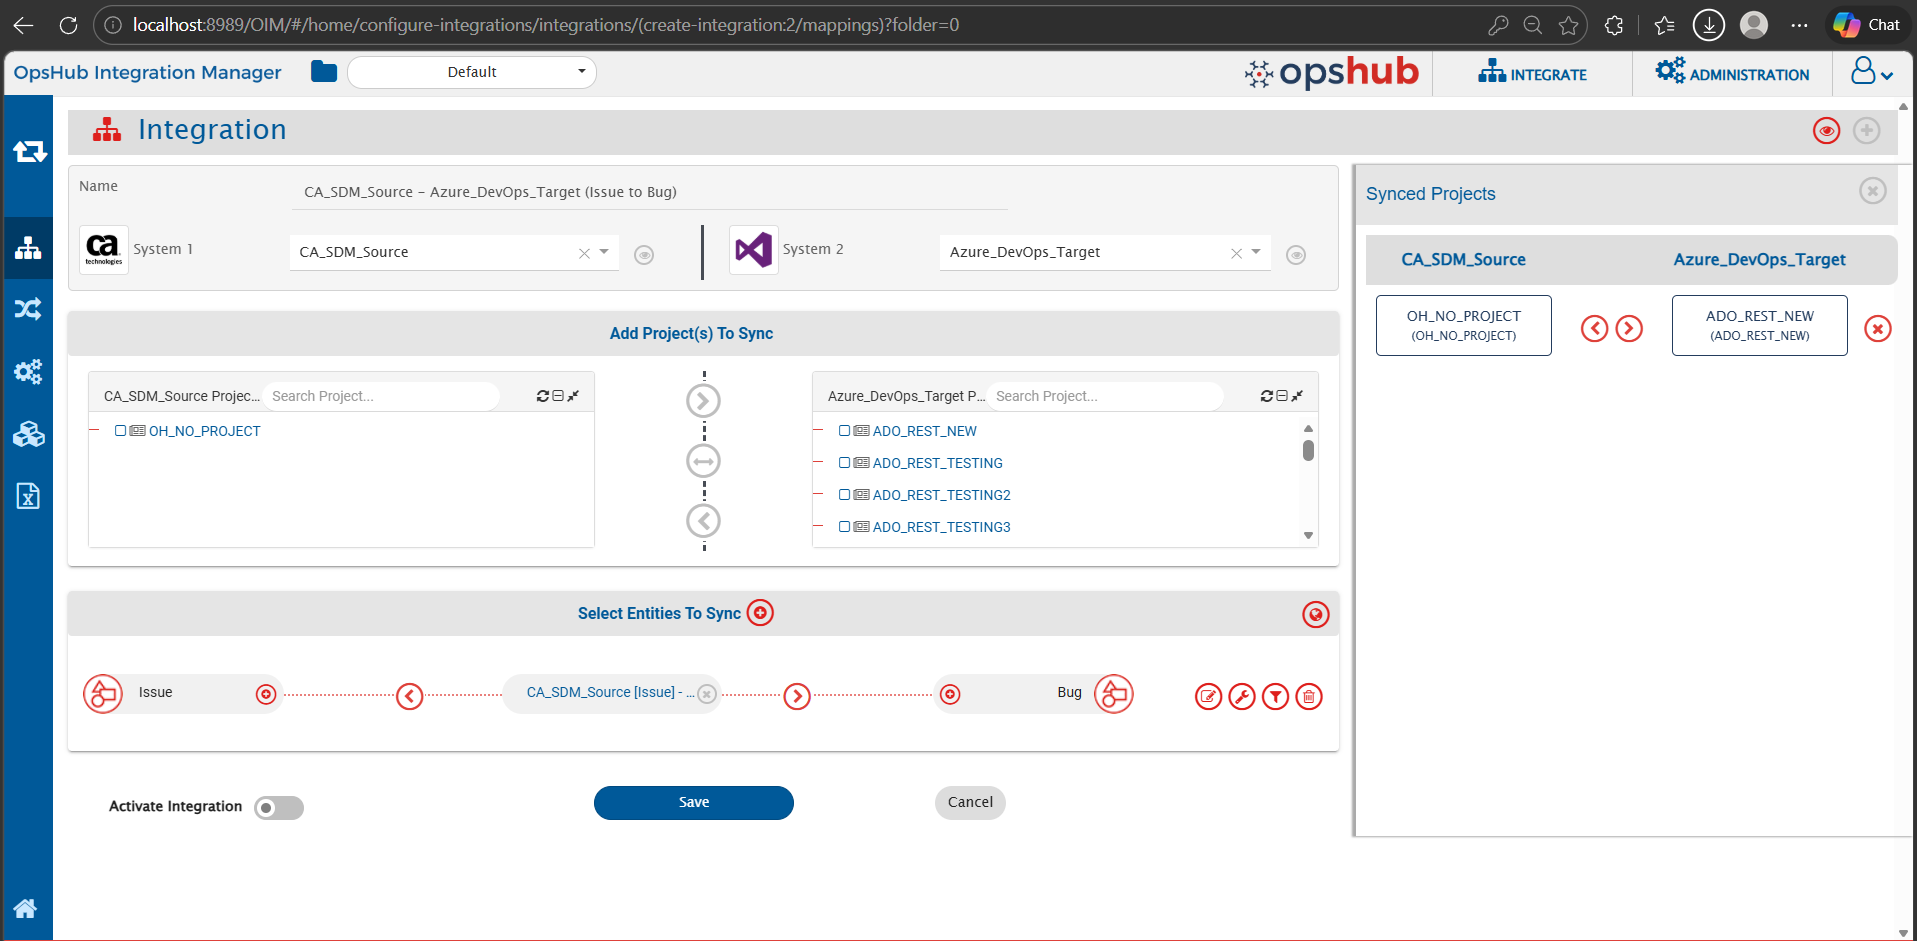Check the ADO_REST_TESTING2 project checkbox
Screen dimensions: 1917x941
(844, 495)
